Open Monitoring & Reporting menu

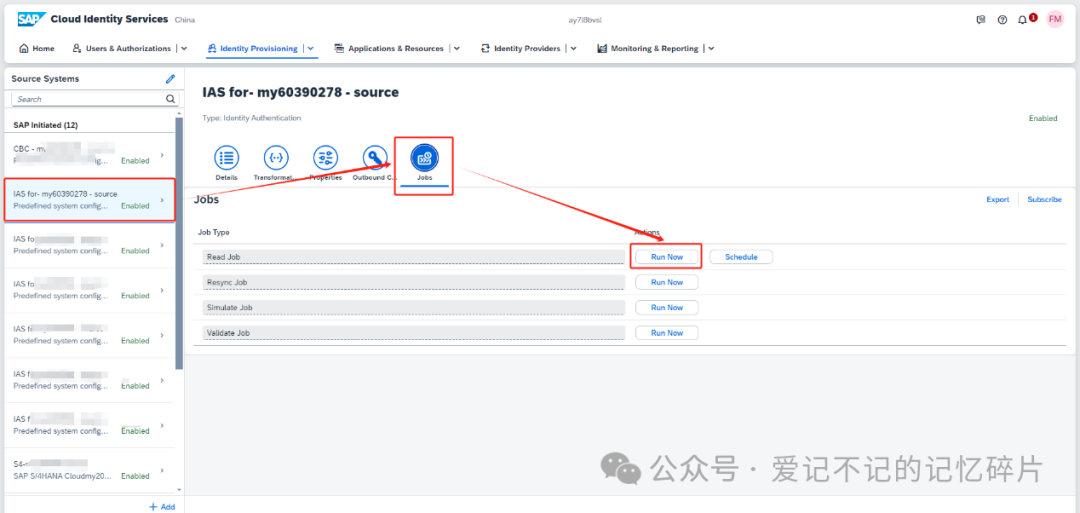pos(647,49)
